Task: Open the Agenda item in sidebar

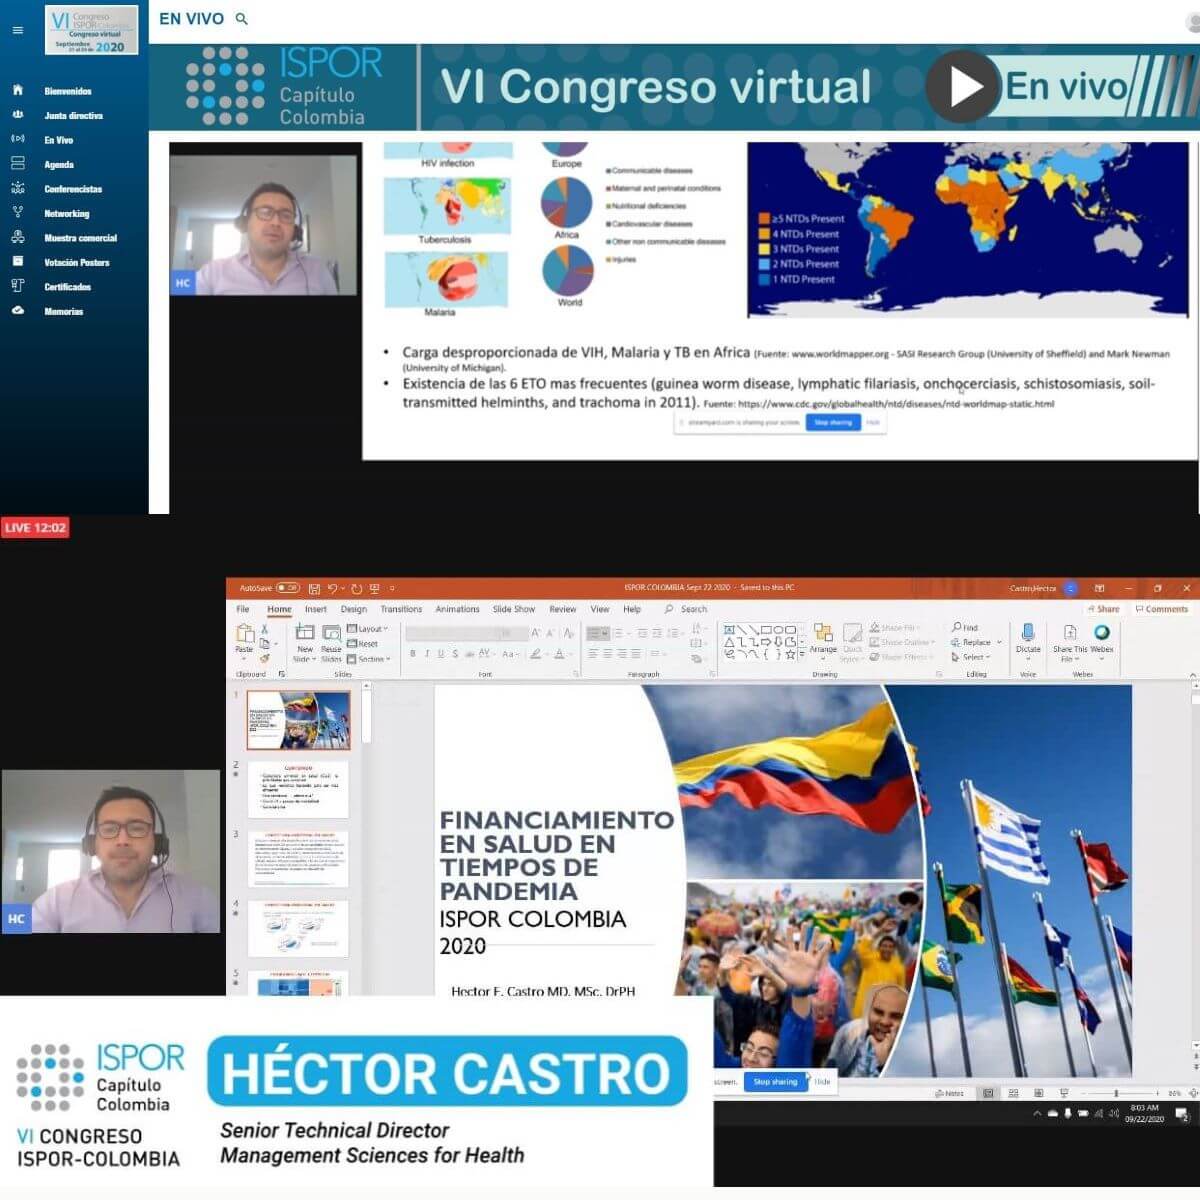Action: point(59,165)
